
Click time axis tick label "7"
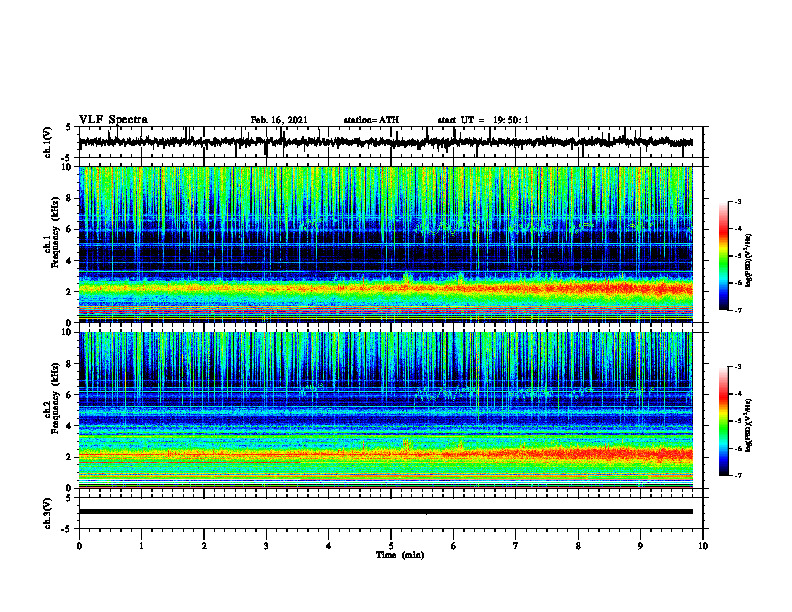pos(516,546)
